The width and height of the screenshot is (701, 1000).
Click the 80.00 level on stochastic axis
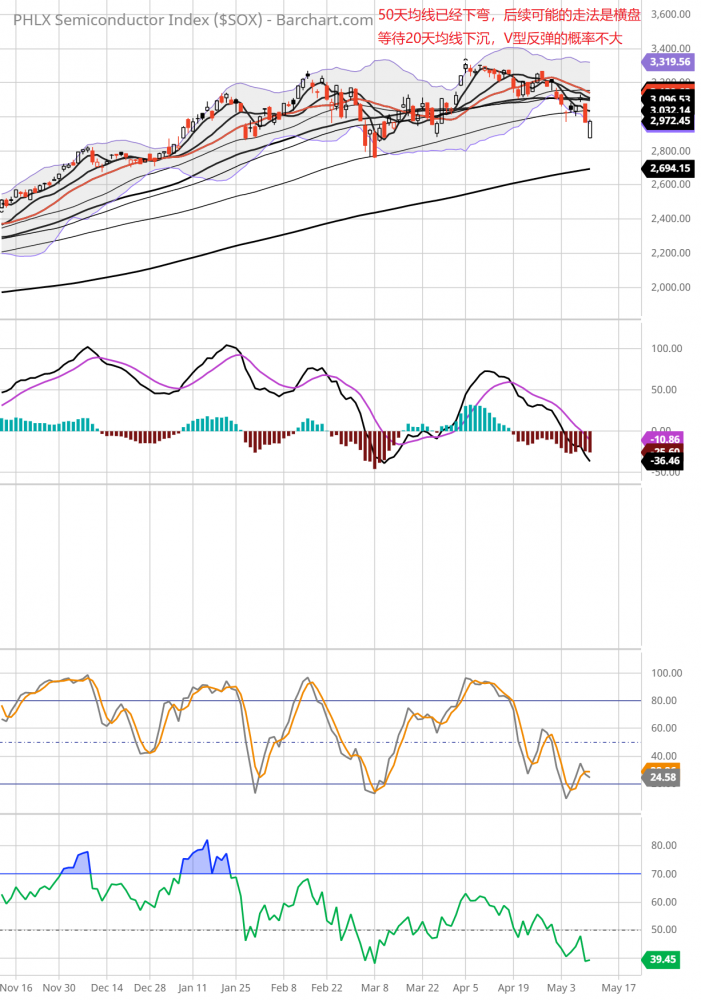point(665,701)
